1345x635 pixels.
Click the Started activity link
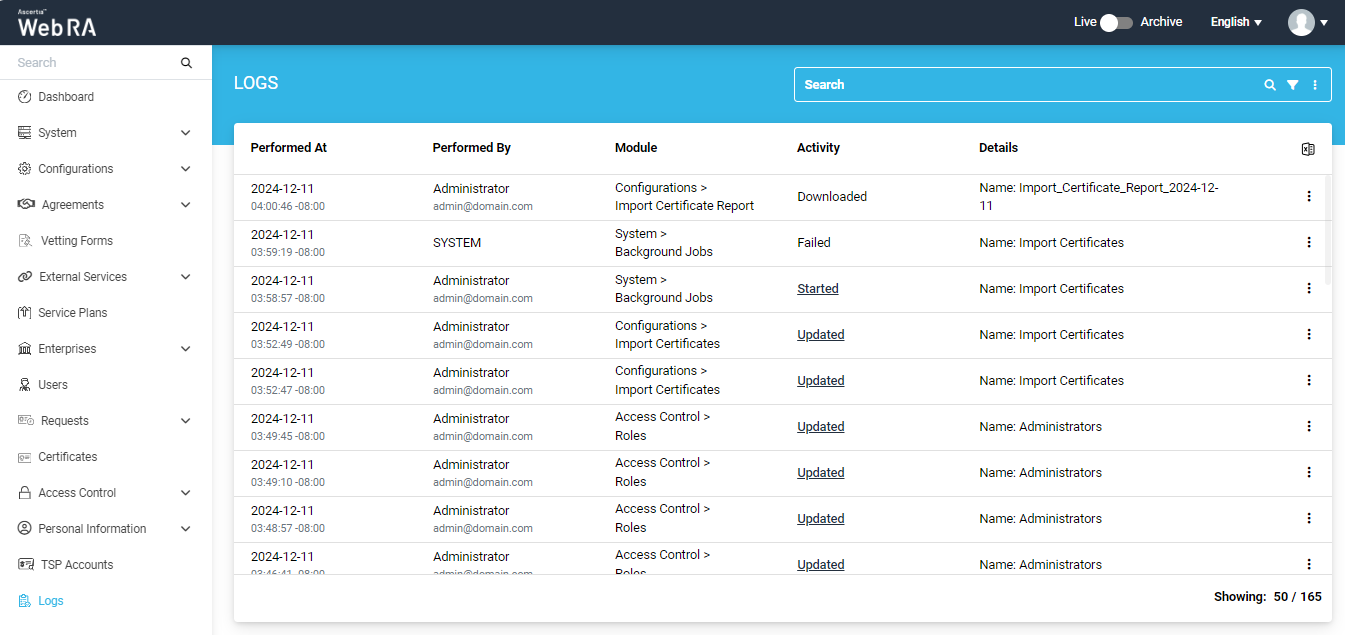[817, 289]
